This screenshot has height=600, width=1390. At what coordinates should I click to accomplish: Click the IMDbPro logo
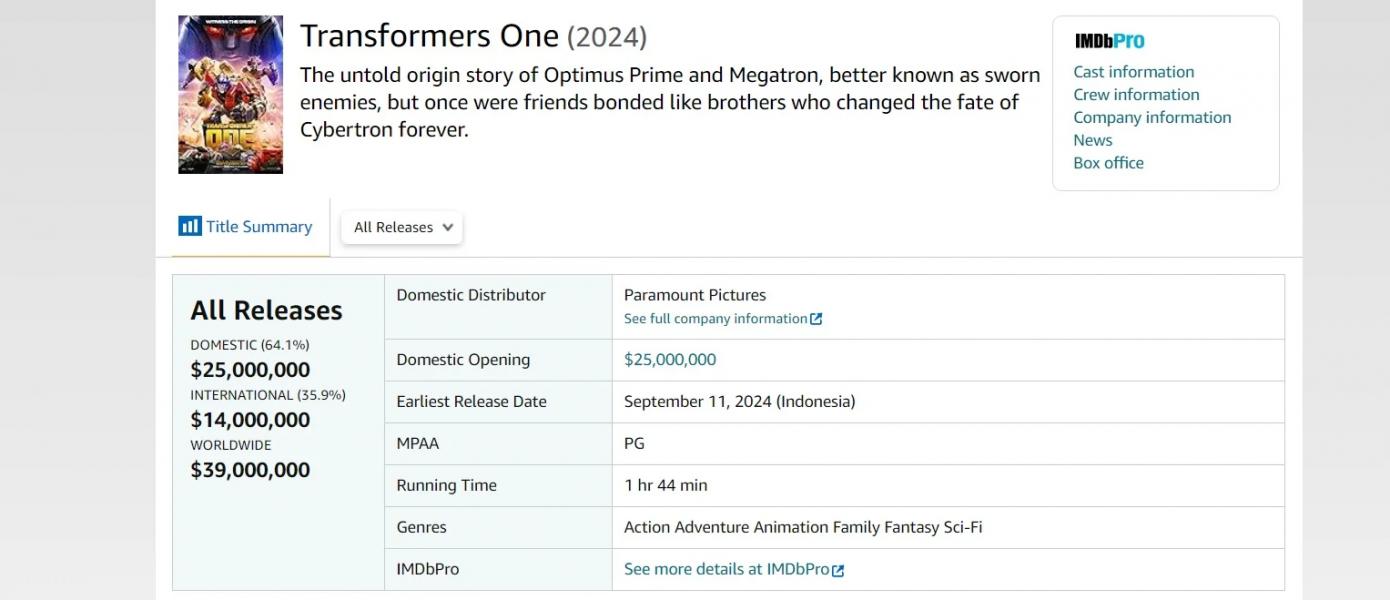(x=1109, y=41)
